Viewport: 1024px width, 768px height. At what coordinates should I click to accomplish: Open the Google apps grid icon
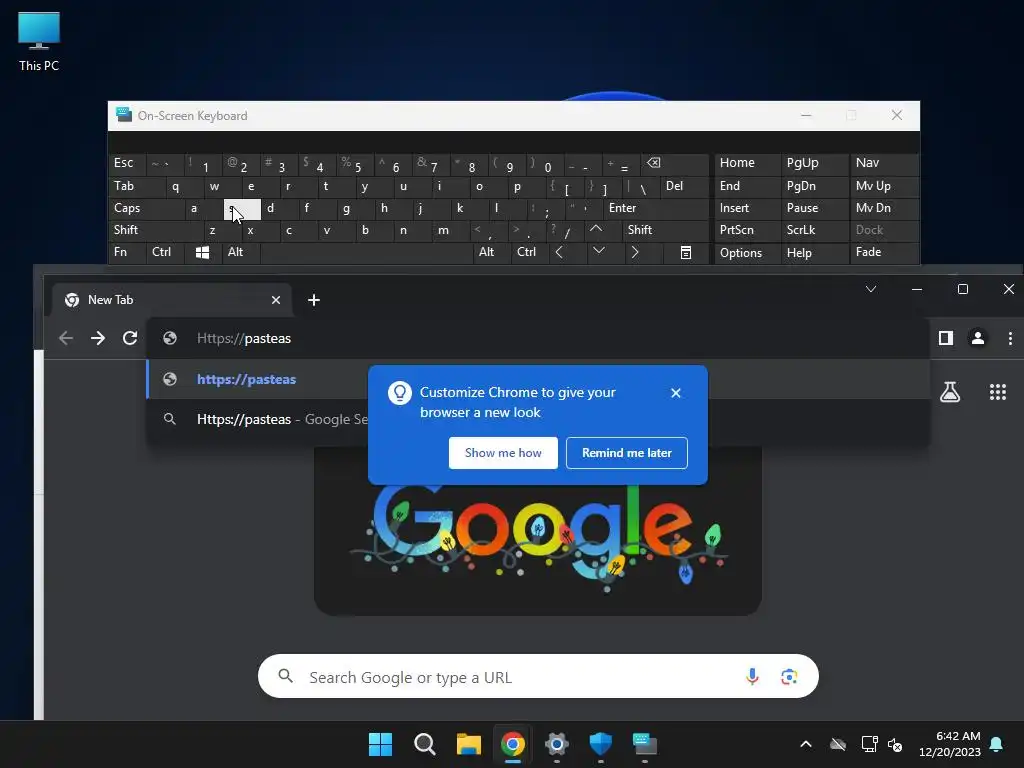997,392
